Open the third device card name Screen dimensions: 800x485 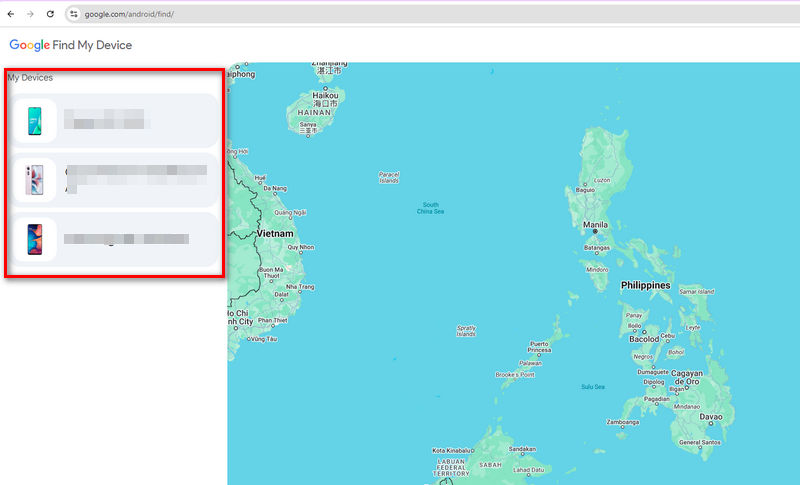pos(127,239)
